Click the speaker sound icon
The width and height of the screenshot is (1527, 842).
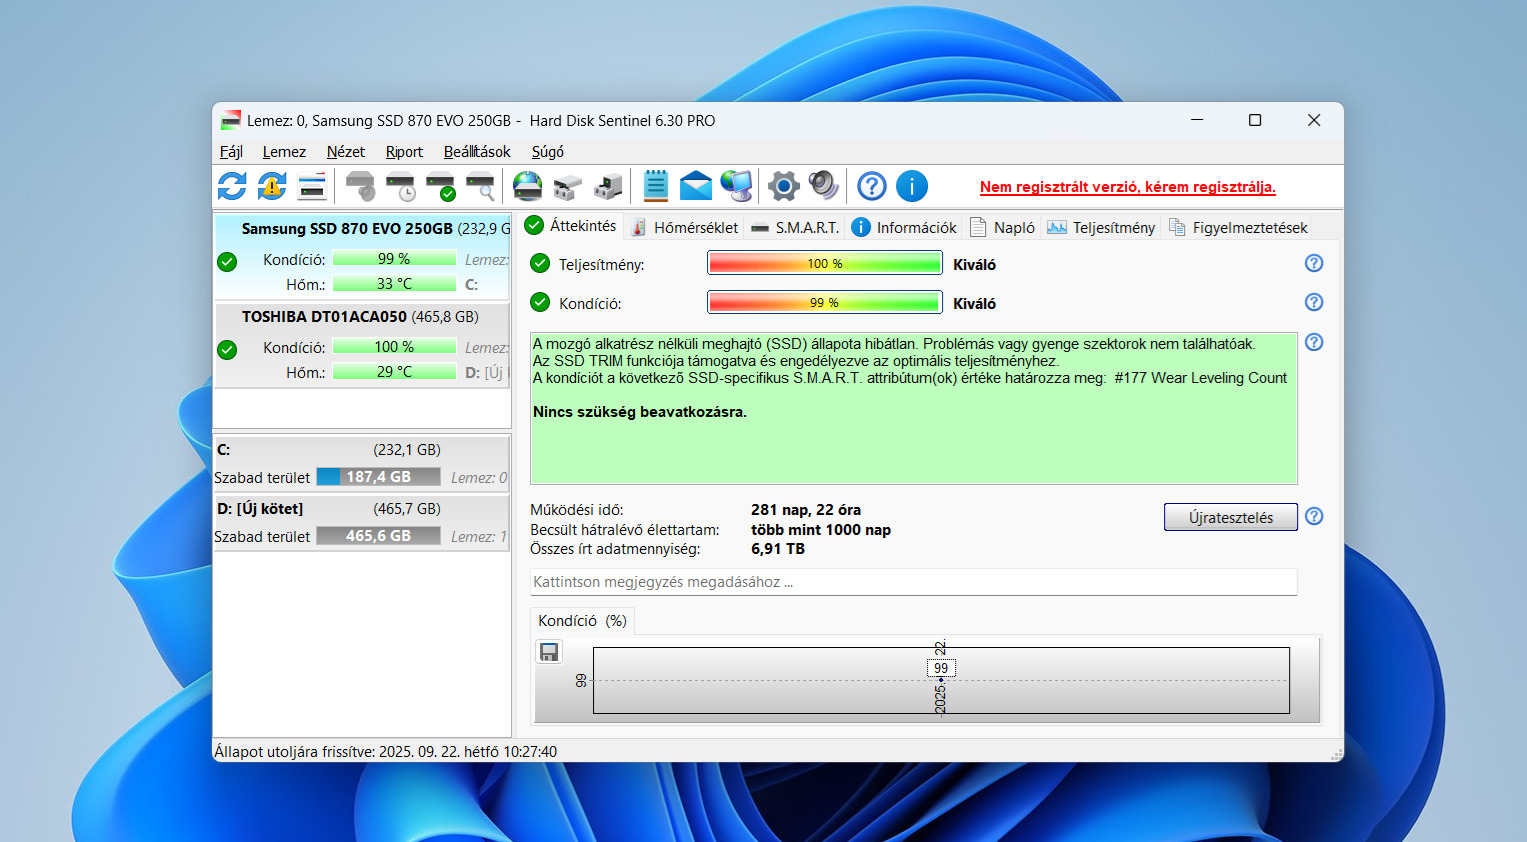pos(824,186)
